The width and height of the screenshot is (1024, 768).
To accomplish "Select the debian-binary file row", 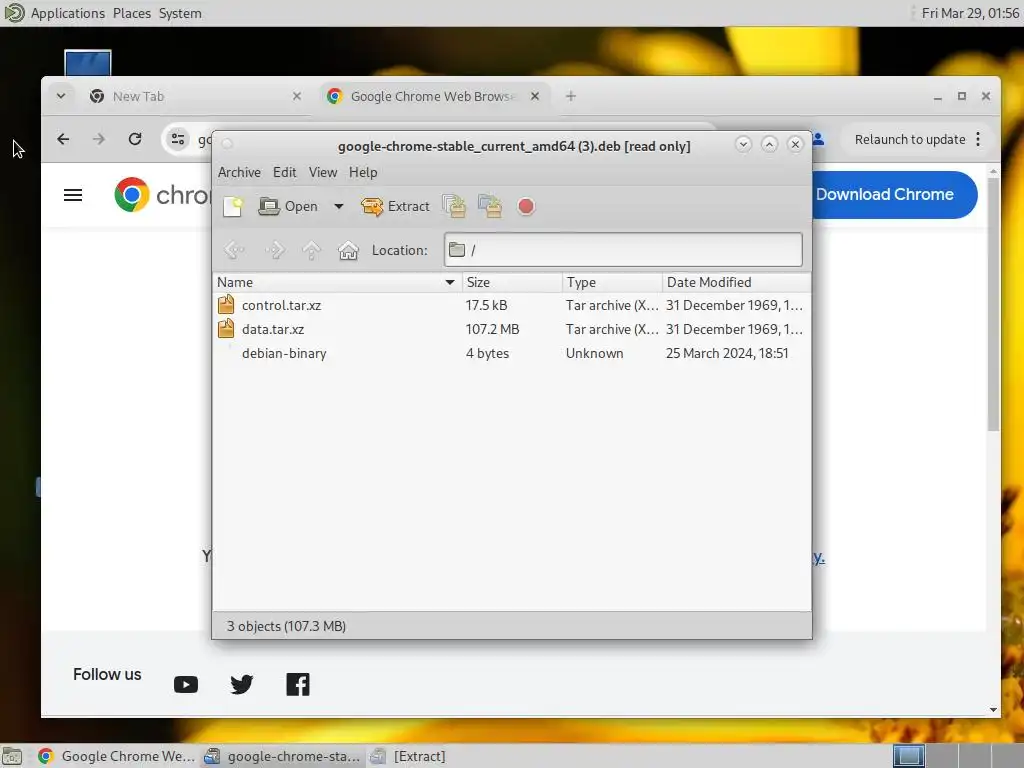I will coord(512,353).
